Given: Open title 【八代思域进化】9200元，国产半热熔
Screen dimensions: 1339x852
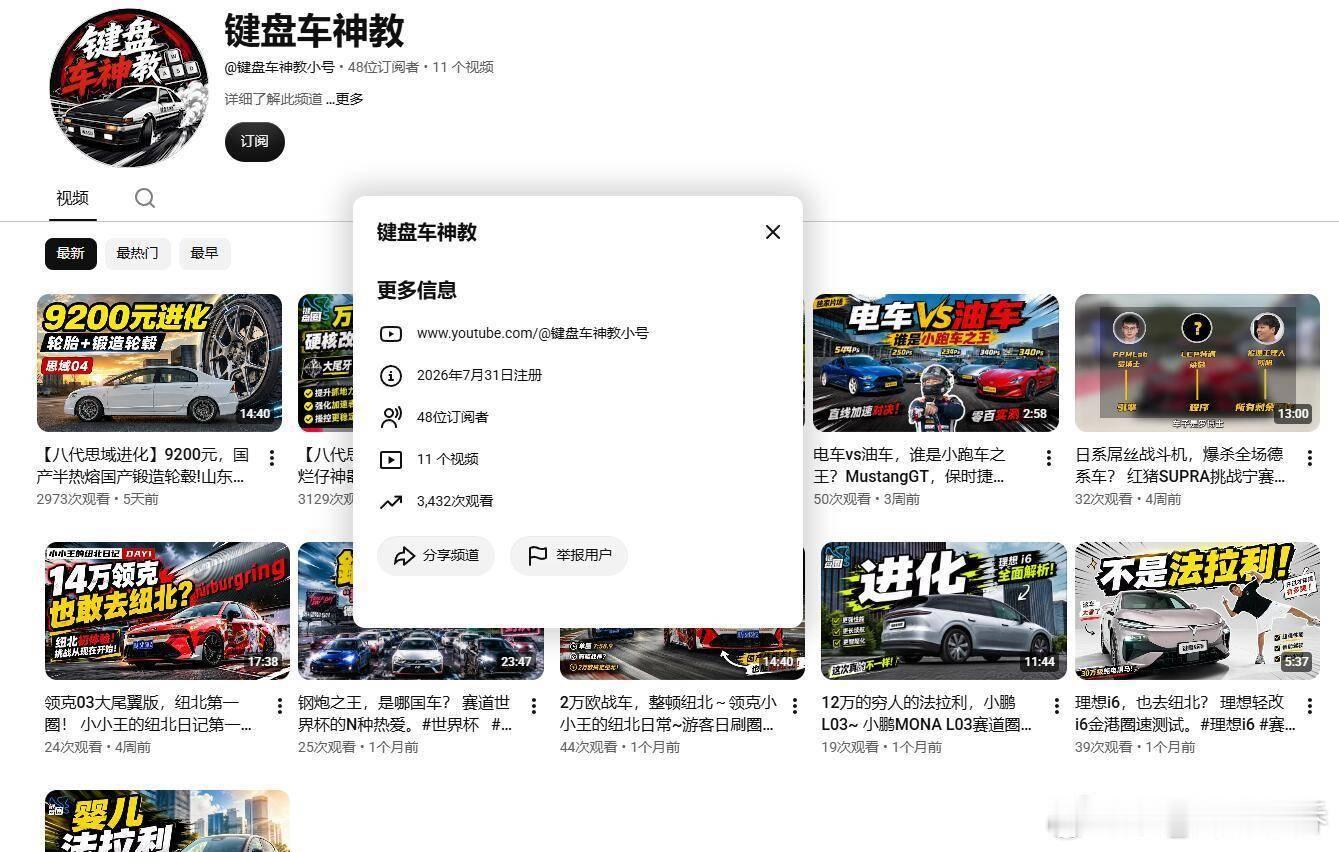Looking at the screenshot, I should pyautogui.click(x=142, y=465).
